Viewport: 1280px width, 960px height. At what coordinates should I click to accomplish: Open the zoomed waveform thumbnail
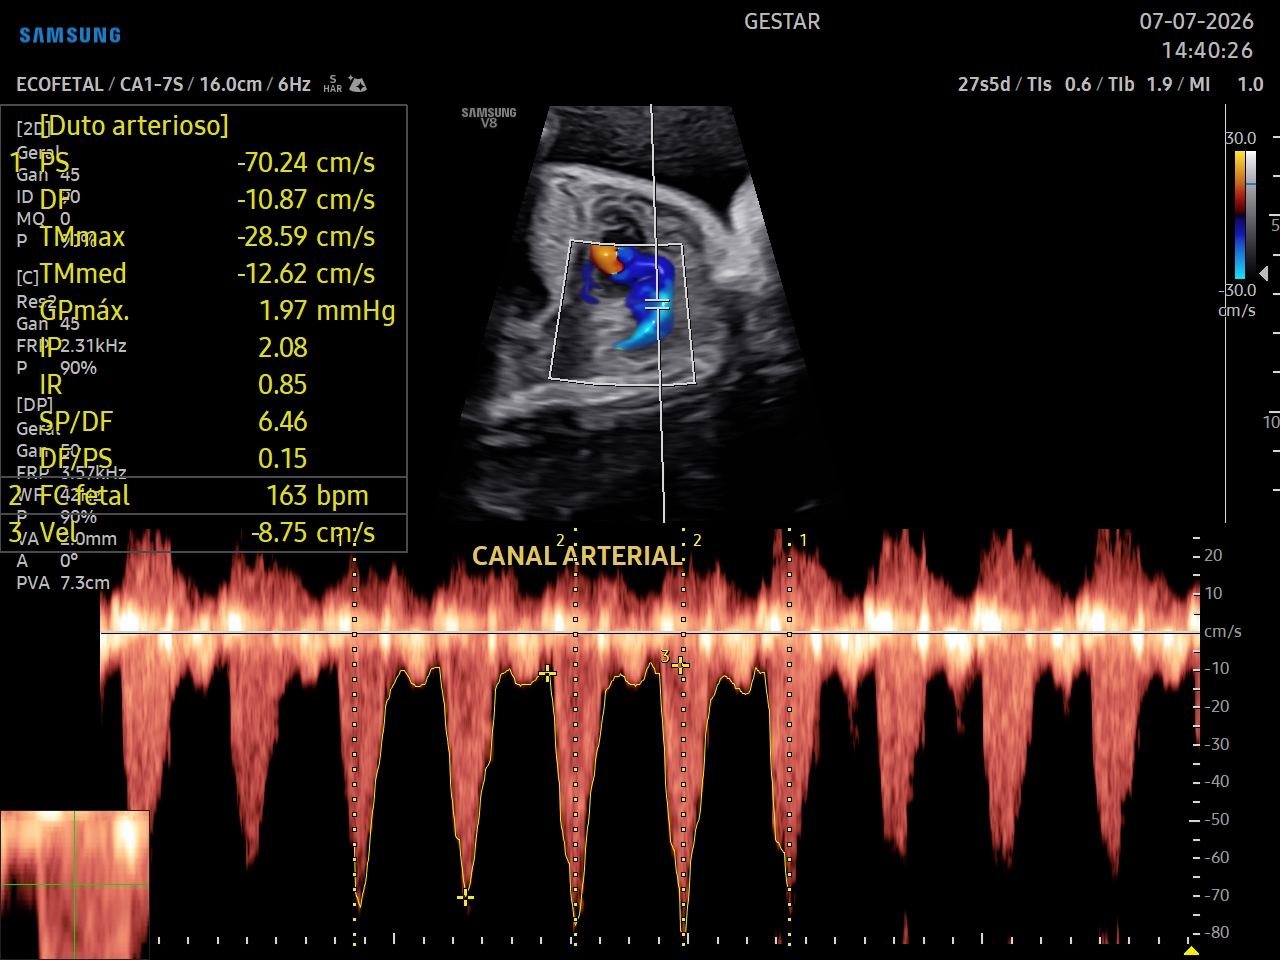75,885
